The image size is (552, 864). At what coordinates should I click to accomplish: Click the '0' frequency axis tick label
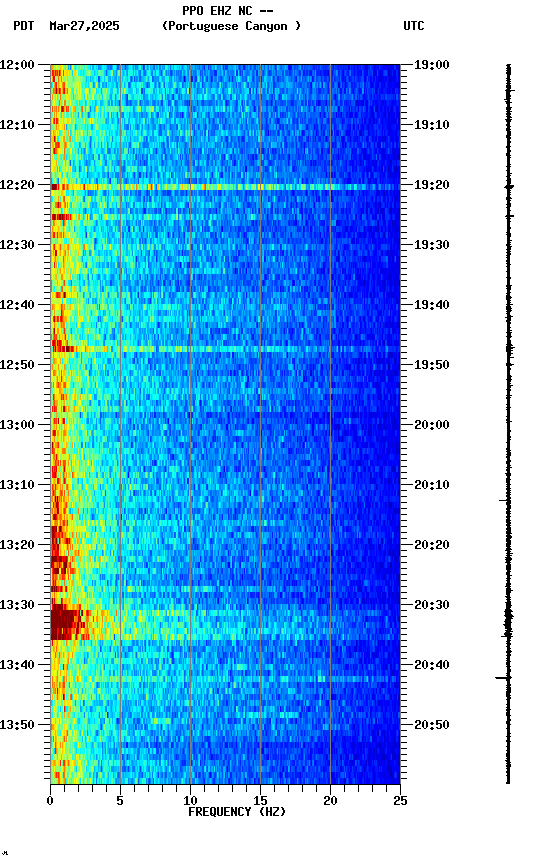[x=50, y=801]
